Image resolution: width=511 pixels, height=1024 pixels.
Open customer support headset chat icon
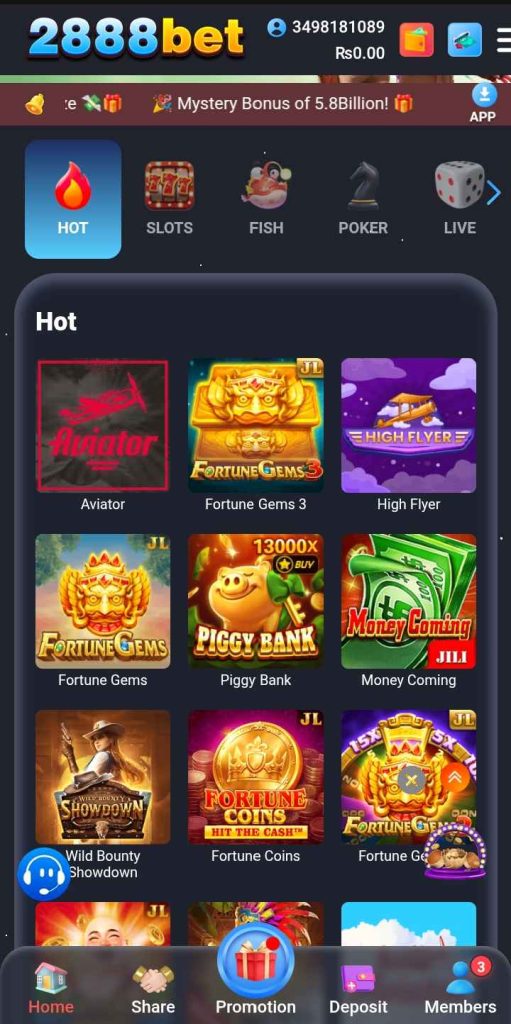tap(43, 874)
